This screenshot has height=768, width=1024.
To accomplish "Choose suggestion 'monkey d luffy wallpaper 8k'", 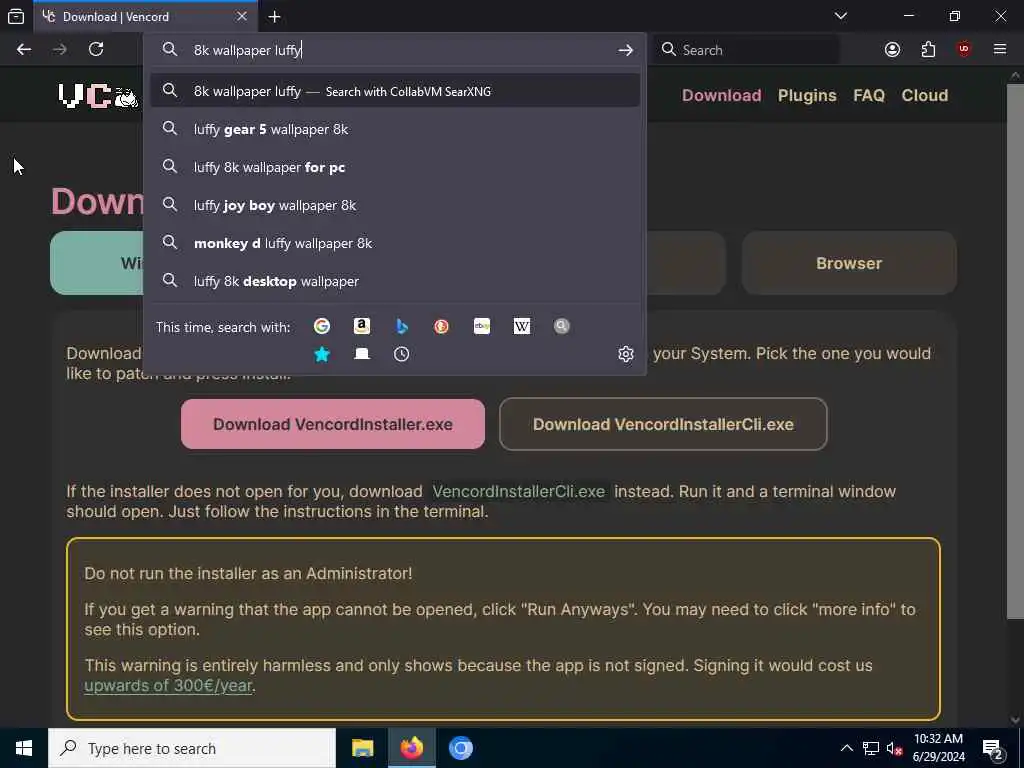I will tap(394, 243).
